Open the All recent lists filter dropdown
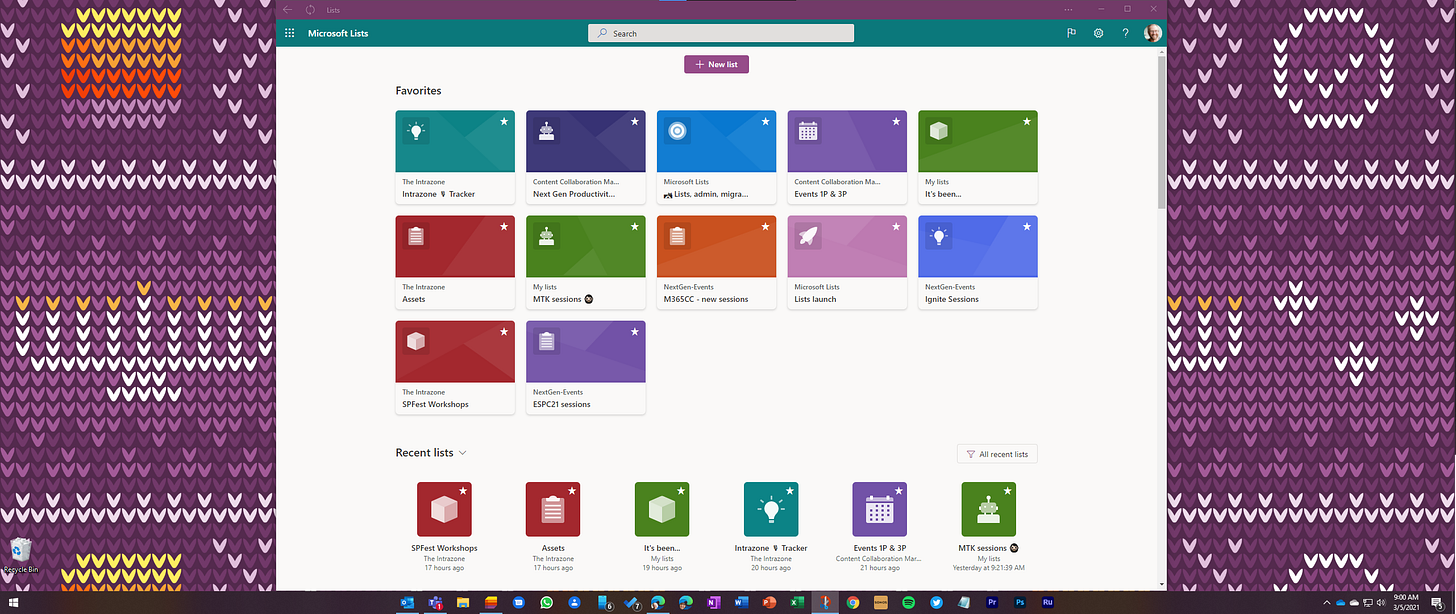 click(996, 453)
